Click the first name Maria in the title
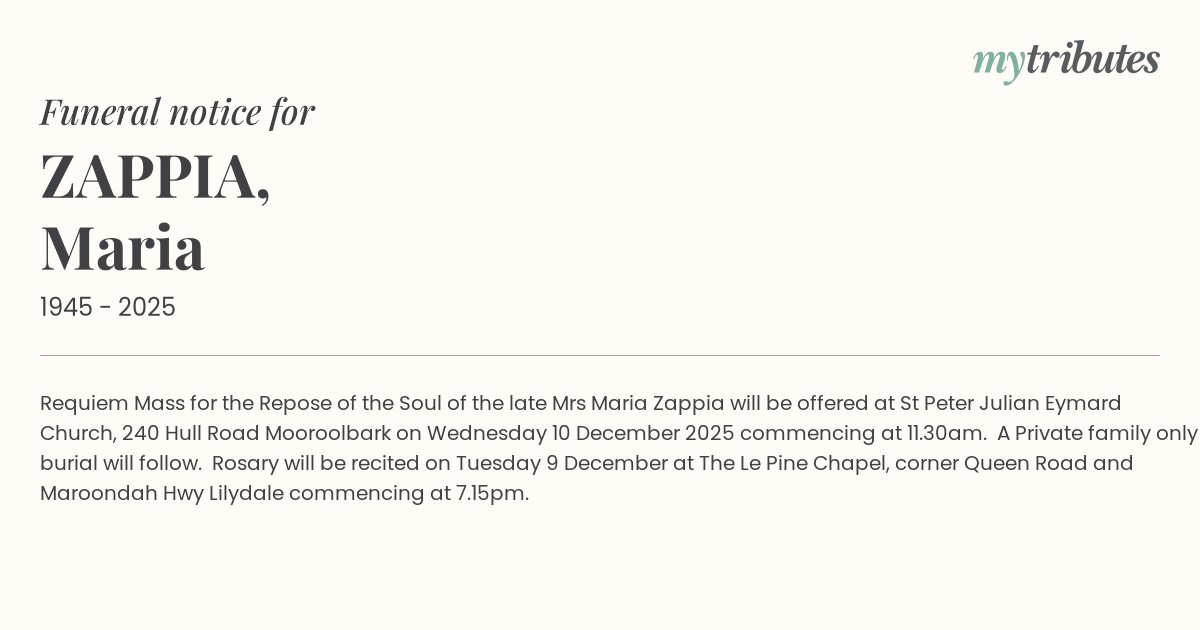Screen dimensions: 1200x630 122,248
